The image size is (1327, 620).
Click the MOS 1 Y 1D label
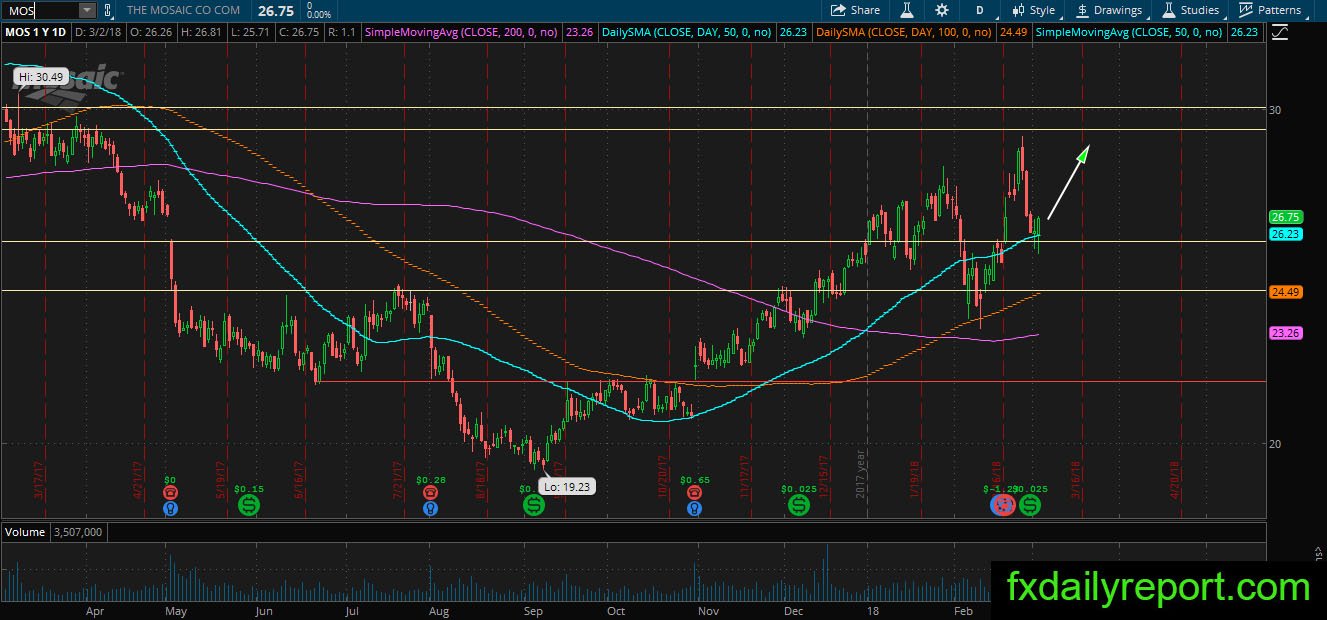[36, 33]
